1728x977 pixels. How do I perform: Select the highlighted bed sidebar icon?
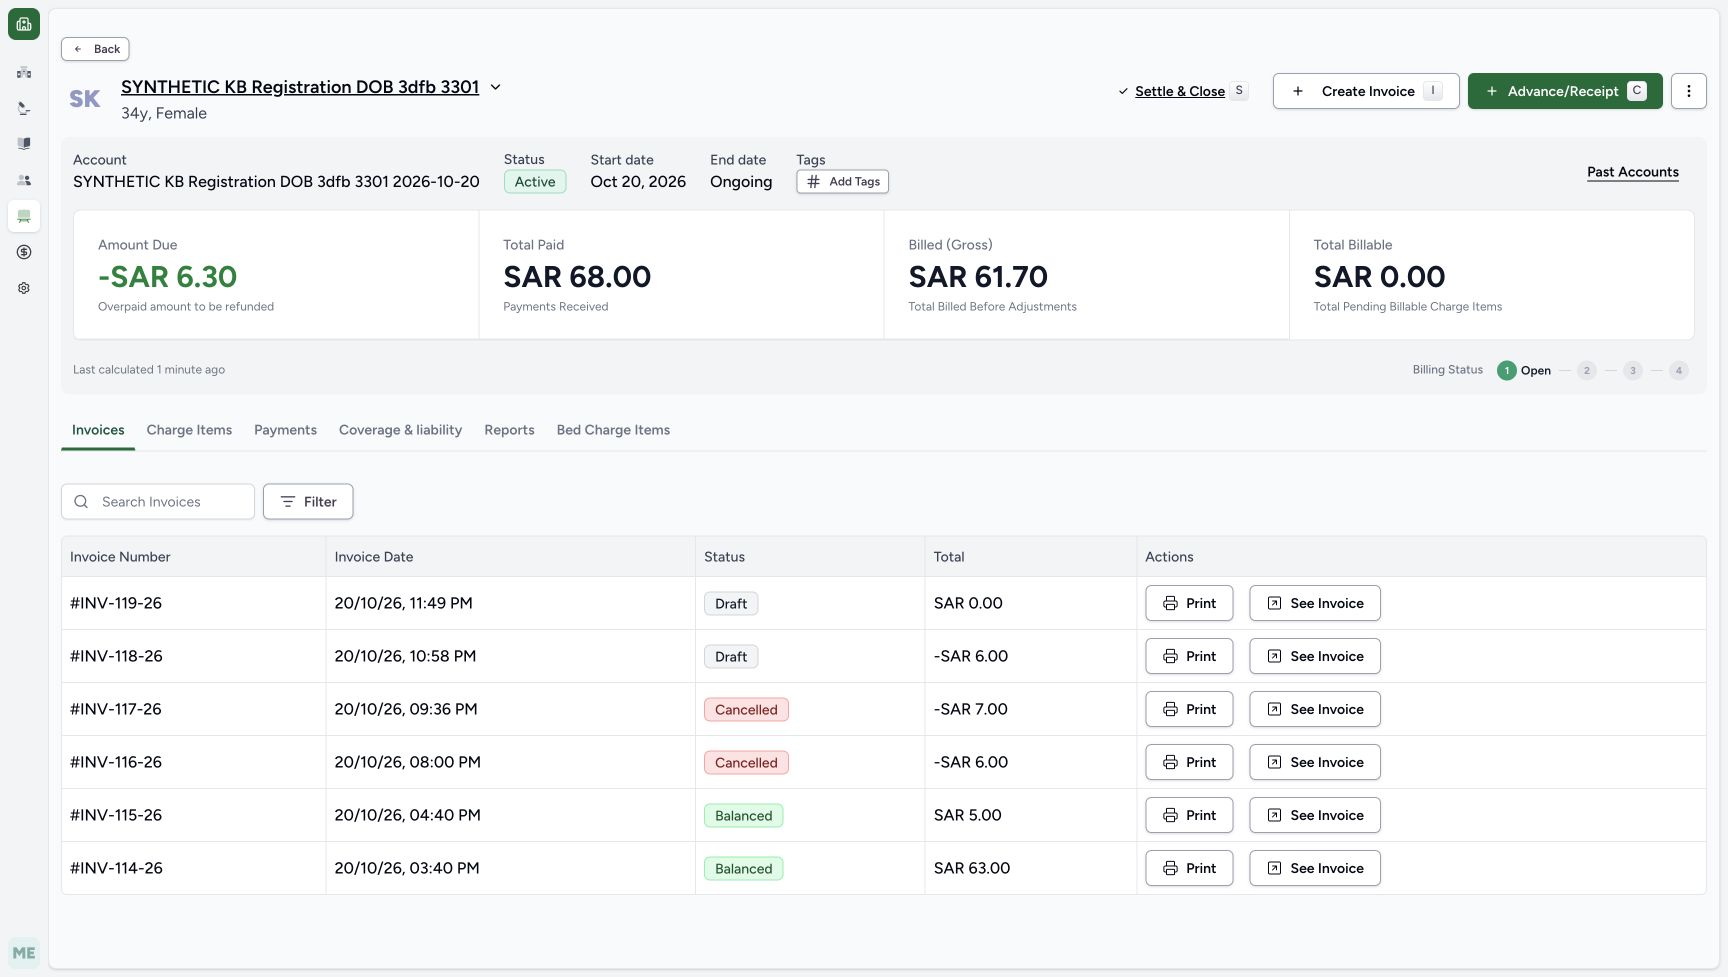tap(24, 216)
